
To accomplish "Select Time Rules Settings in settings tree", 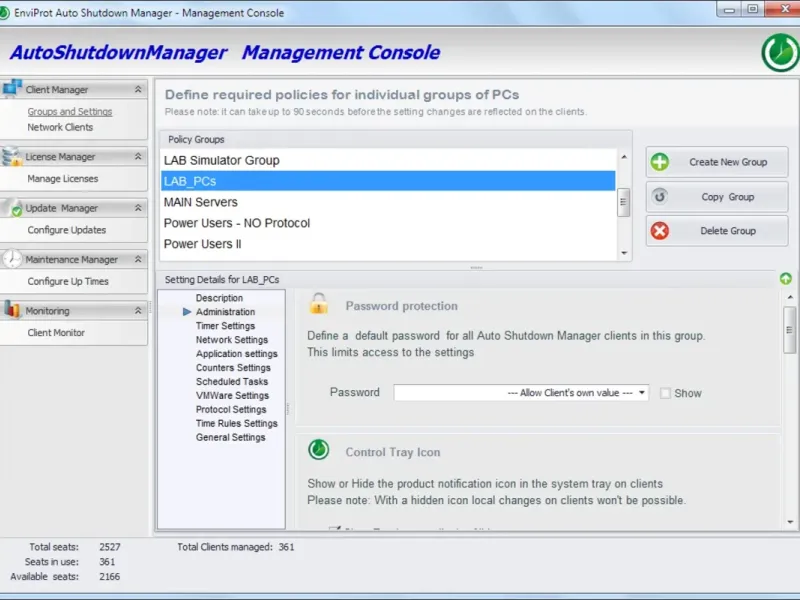I will point(237,423).
